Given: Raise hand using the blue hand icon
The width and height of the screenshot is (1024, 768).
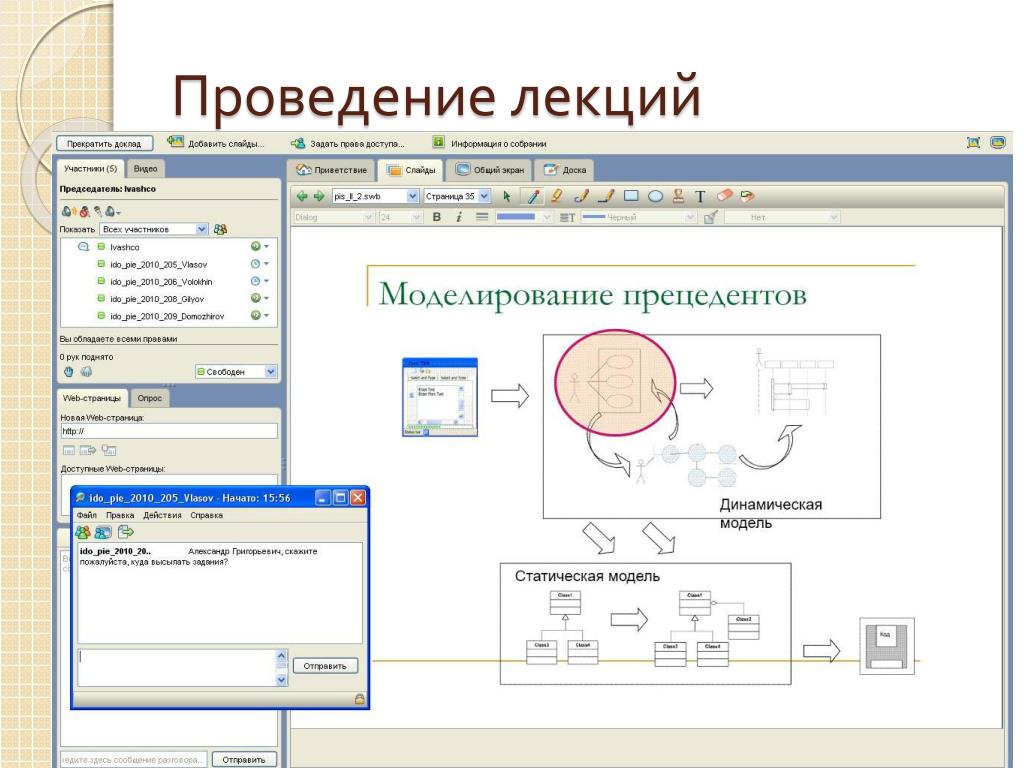Looking at the screenshot, I should (69, 372).
